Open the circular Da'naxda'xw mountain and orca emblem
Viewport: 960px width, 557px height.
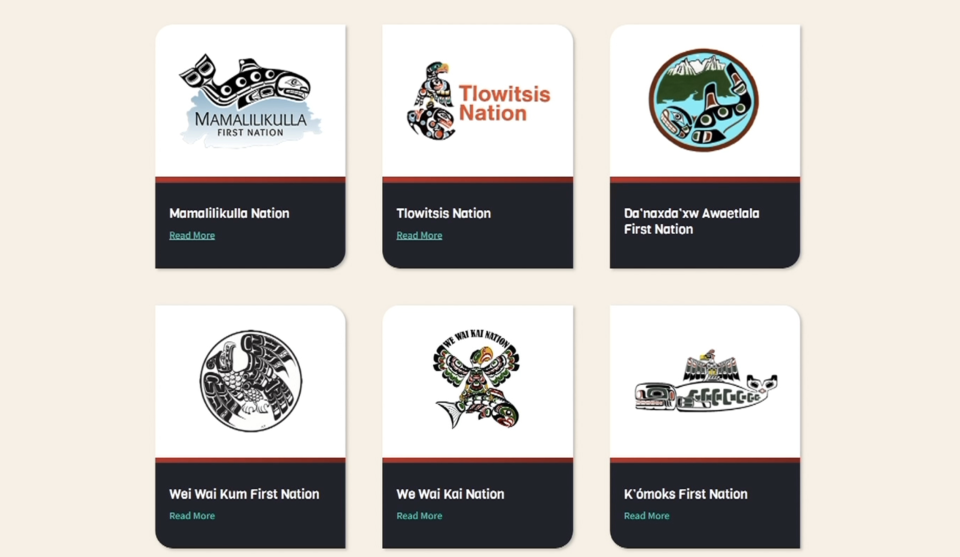pyautogui.click(x=704, y=100)
